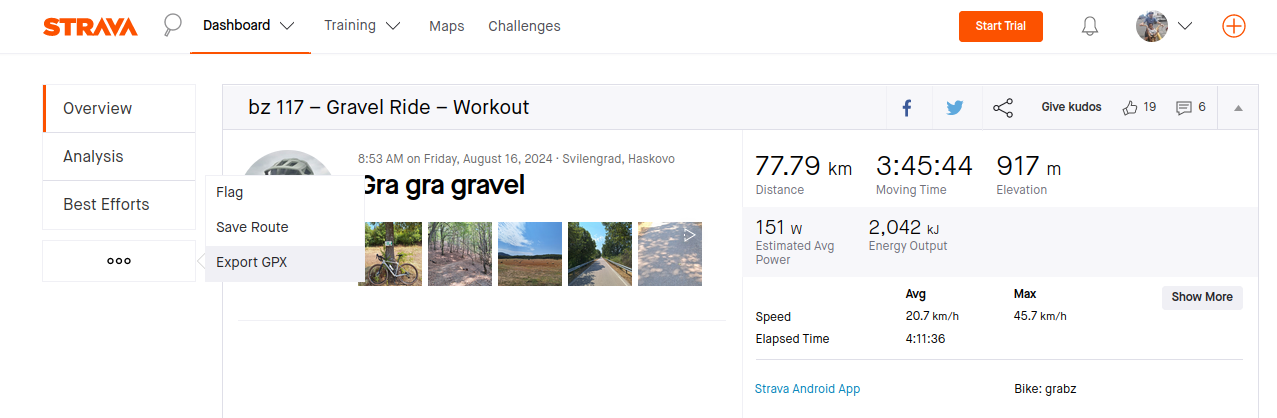The height and width of the screenshot is (418, 1277).
Task: Open the comments icon showing 6
Action: point(1184,108)
